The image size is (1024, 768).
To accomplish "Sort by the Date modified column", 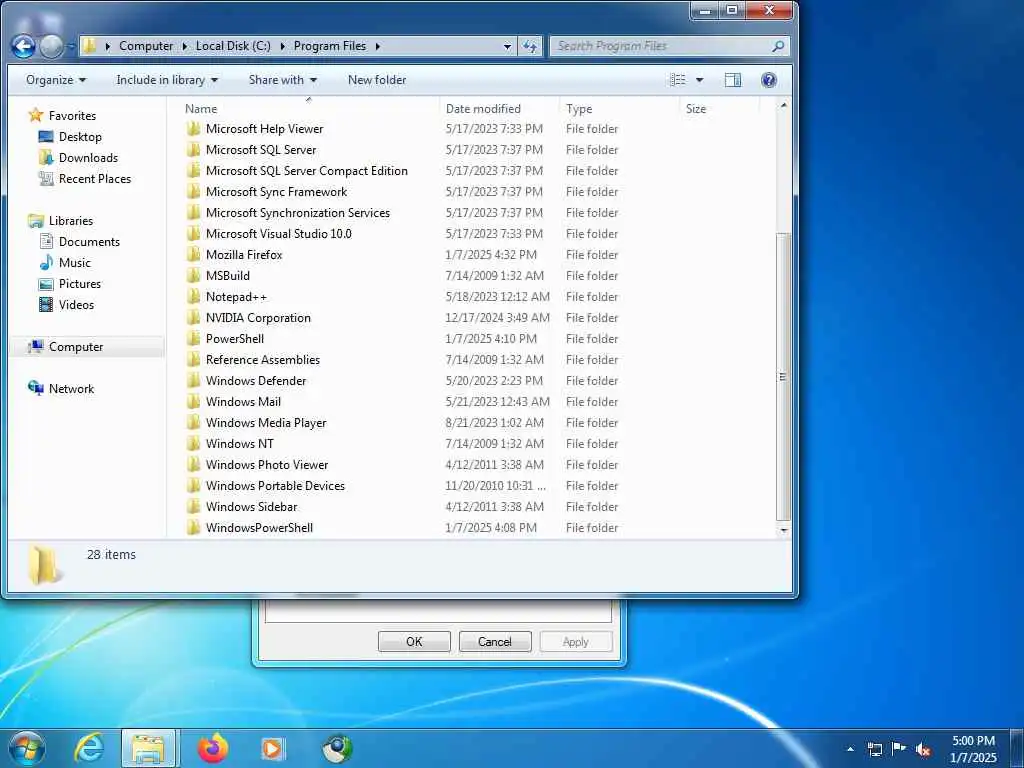I will pos(499,108).
